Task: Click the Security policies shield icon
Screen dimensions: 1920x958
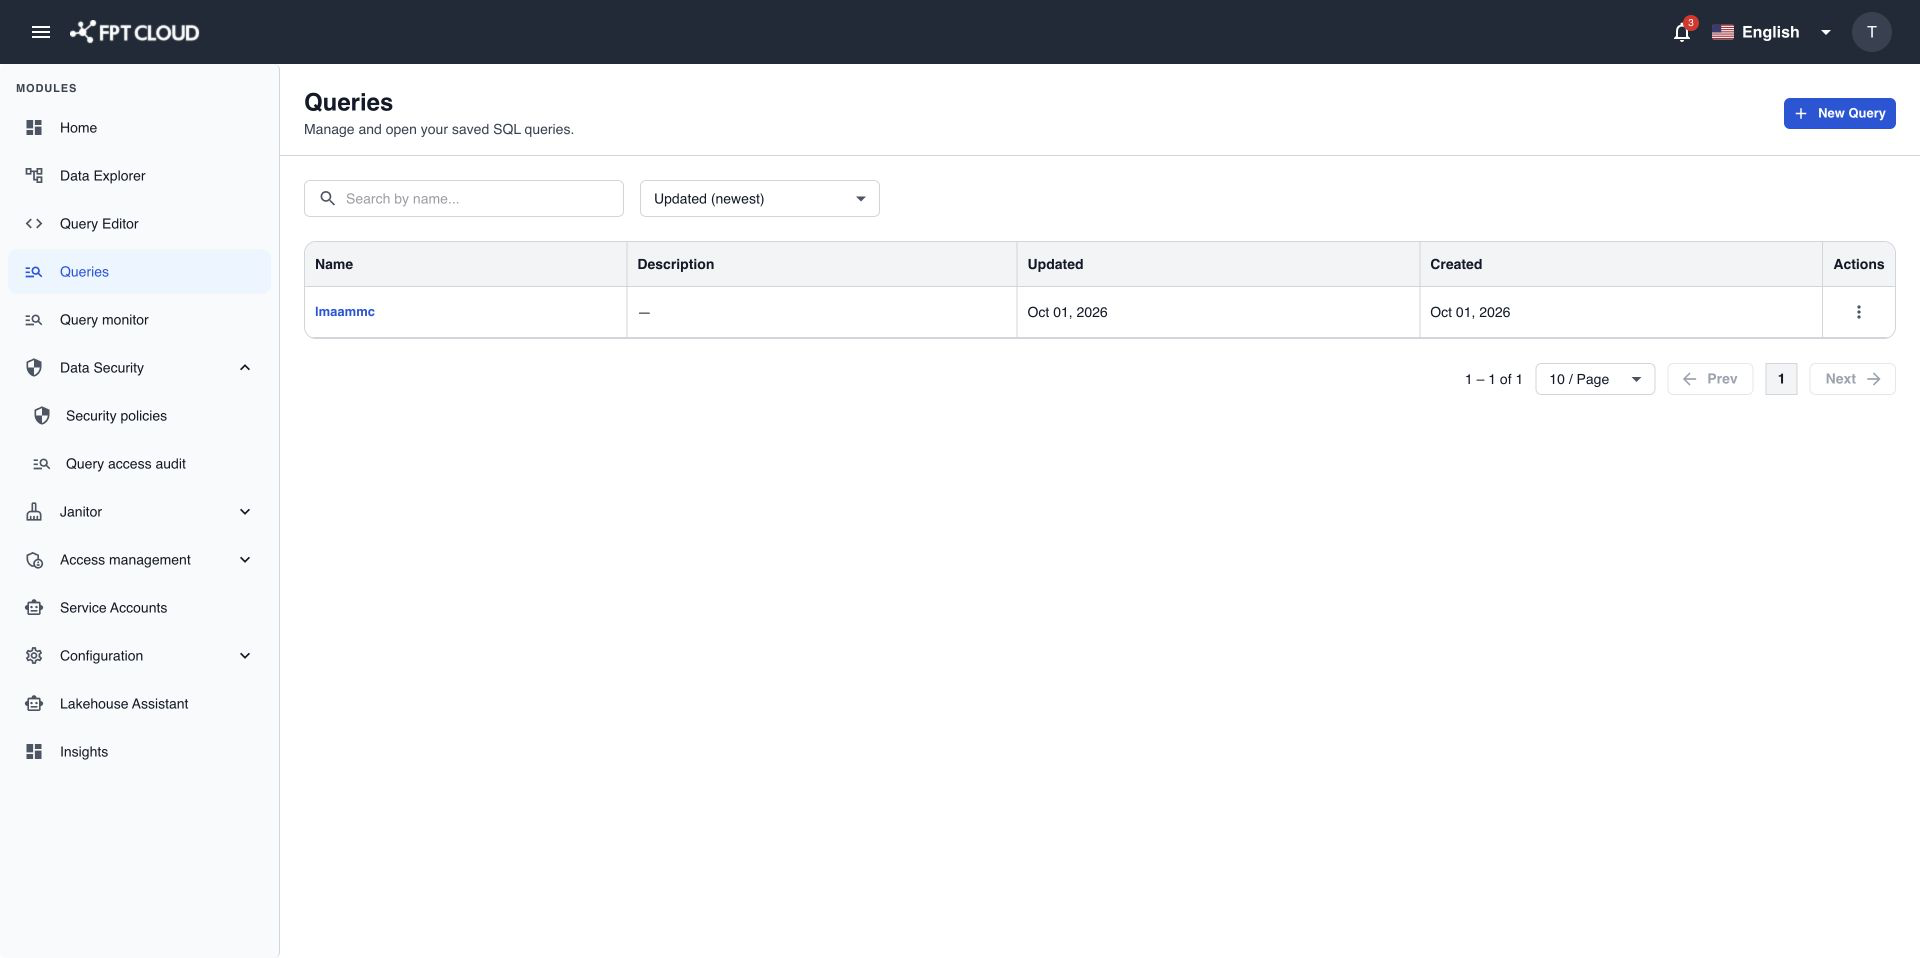Action: pos(42,416)
